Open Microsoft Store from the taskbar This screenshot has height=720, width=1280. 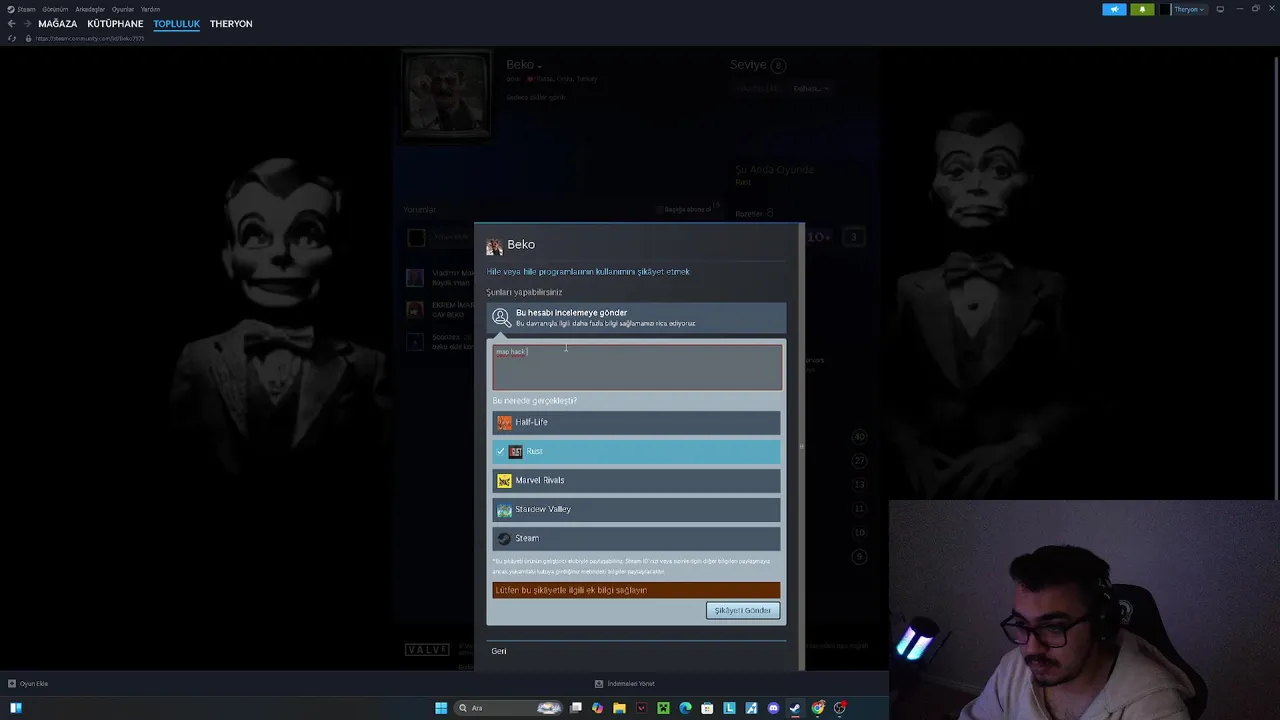click(707, 708)
